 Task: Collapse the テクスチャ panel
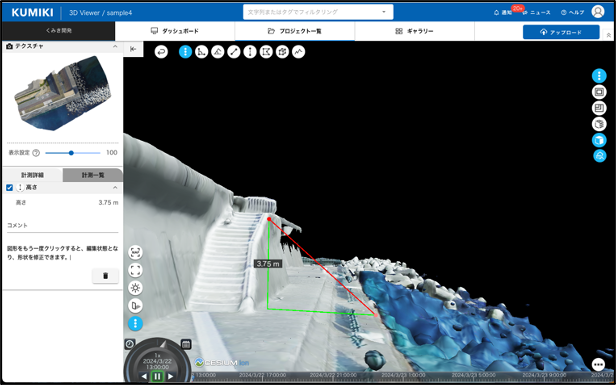click(x=115, y=46)
